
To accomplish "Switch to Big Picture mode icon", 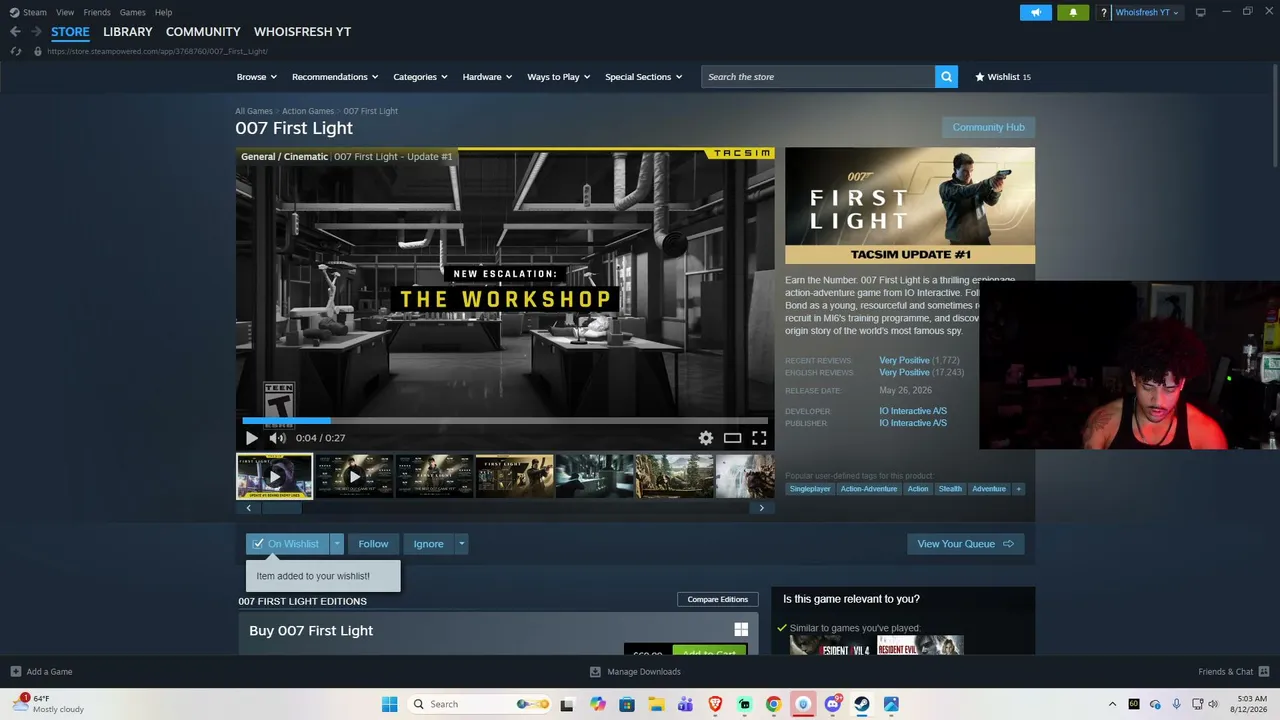I will pos(1200,12).
